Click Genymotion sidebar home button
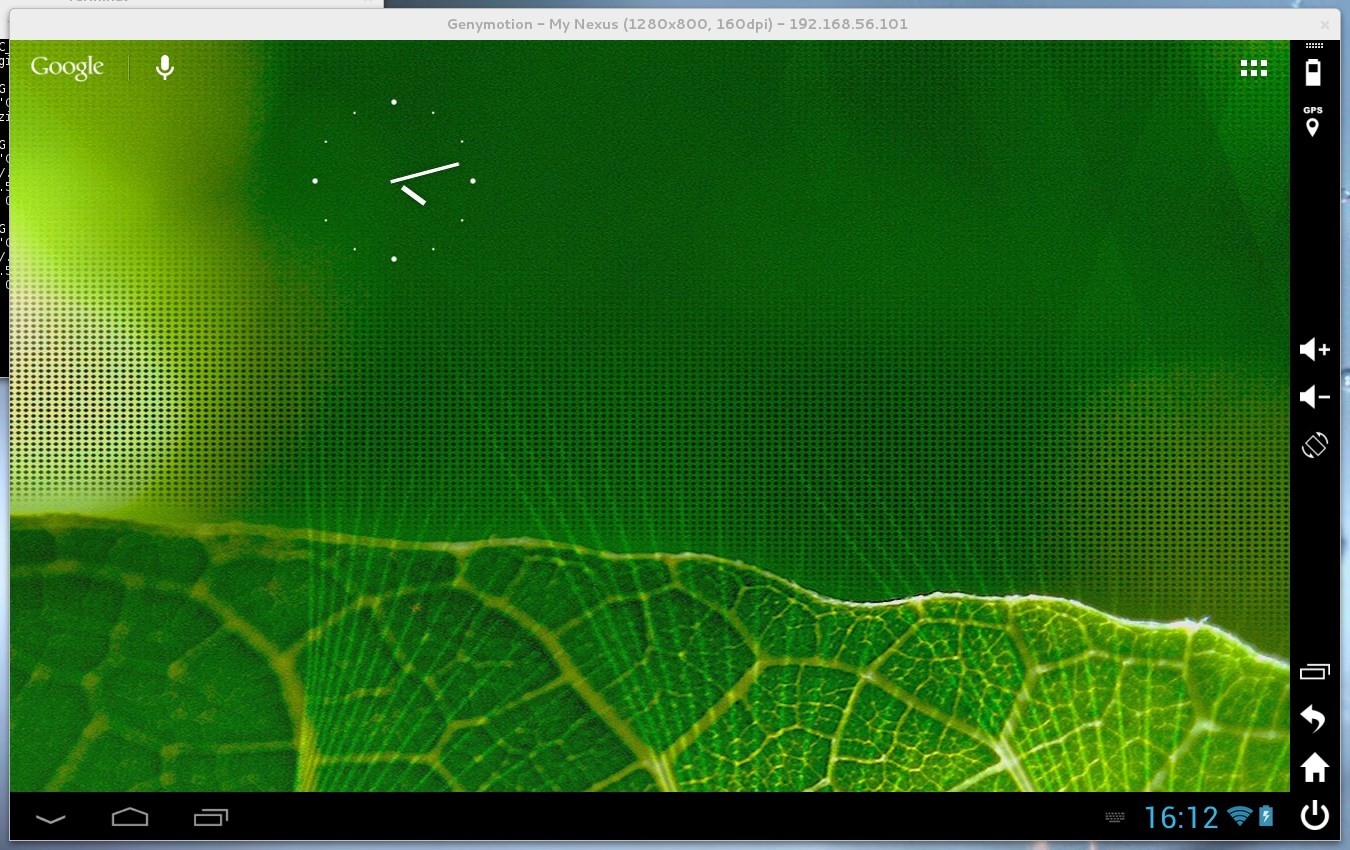The width and height of the screenshot is (1350, 850). point(1314,768)
